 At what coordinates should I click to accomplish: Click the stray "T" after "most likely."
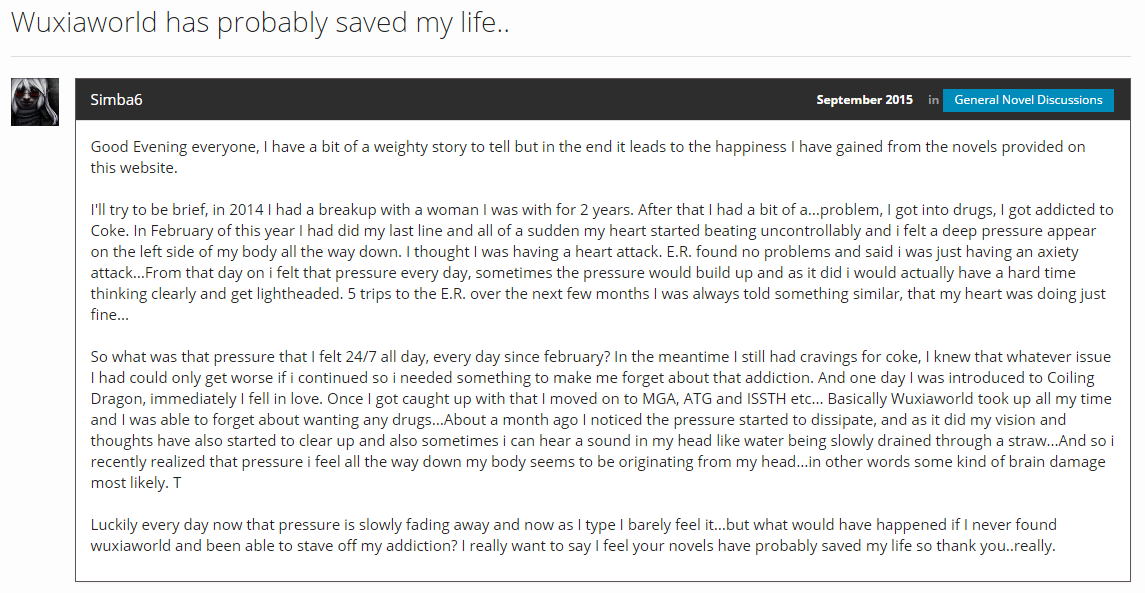(177, 483)
